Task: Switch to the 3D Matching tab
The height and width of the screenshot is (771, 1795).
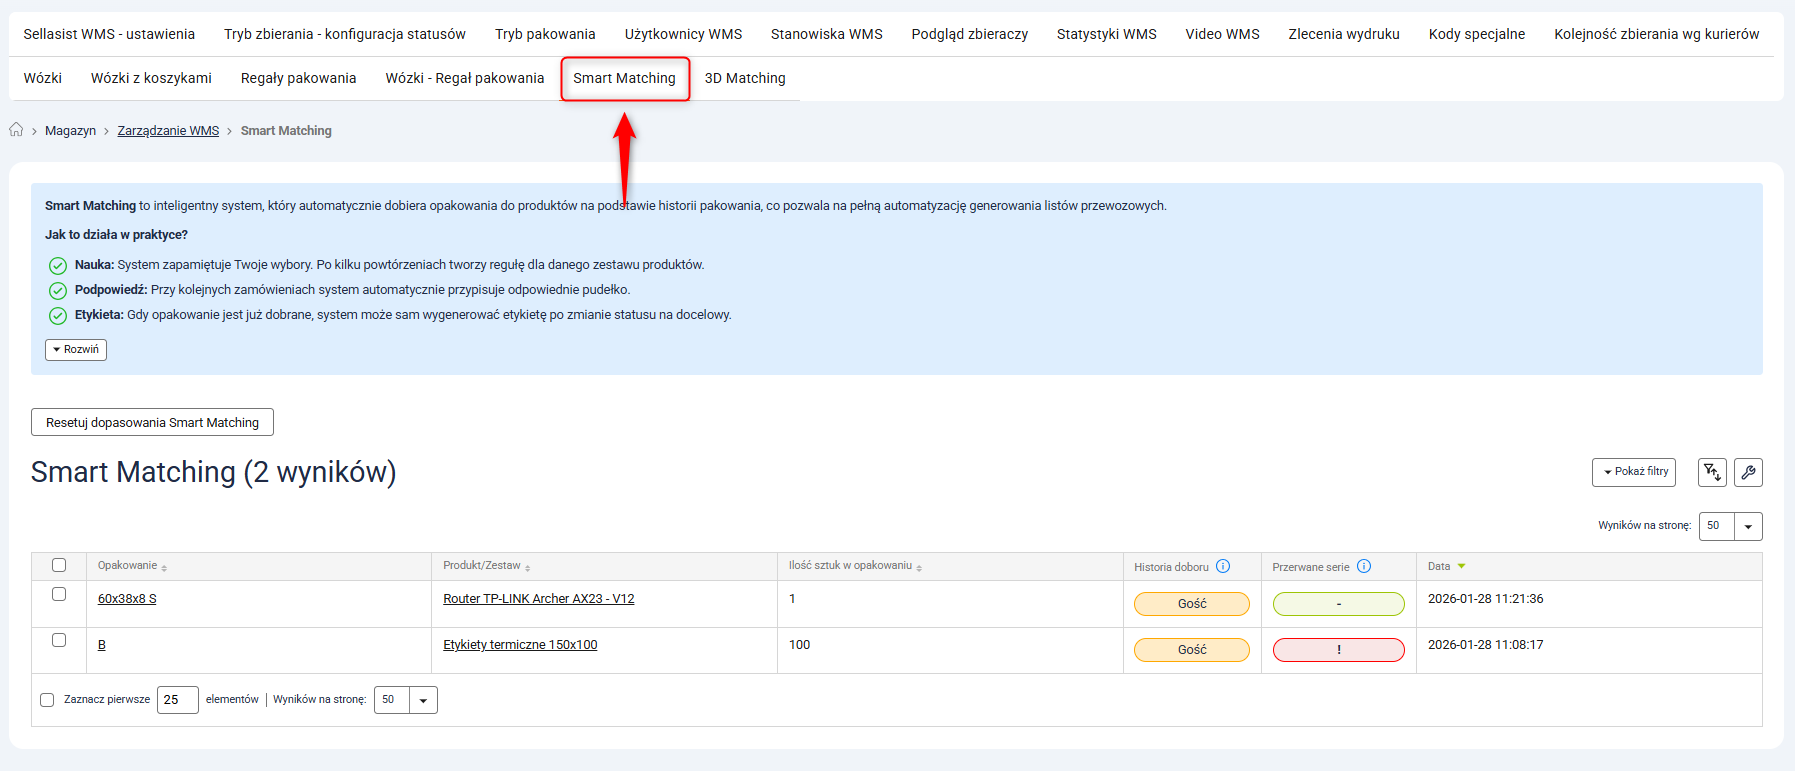Action: [745, 78]
